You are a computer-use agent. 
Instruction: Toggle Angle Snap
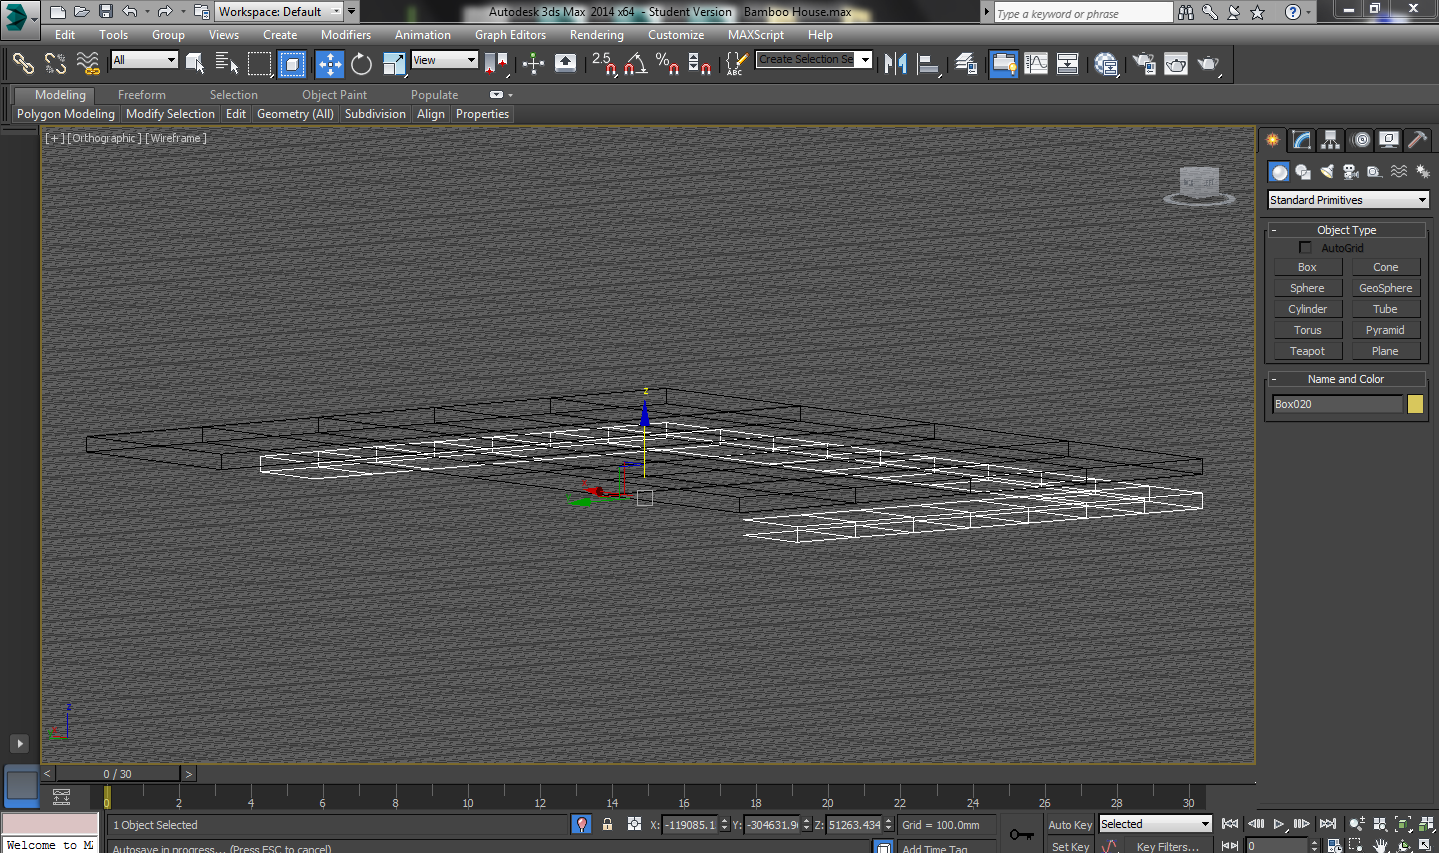635,64
